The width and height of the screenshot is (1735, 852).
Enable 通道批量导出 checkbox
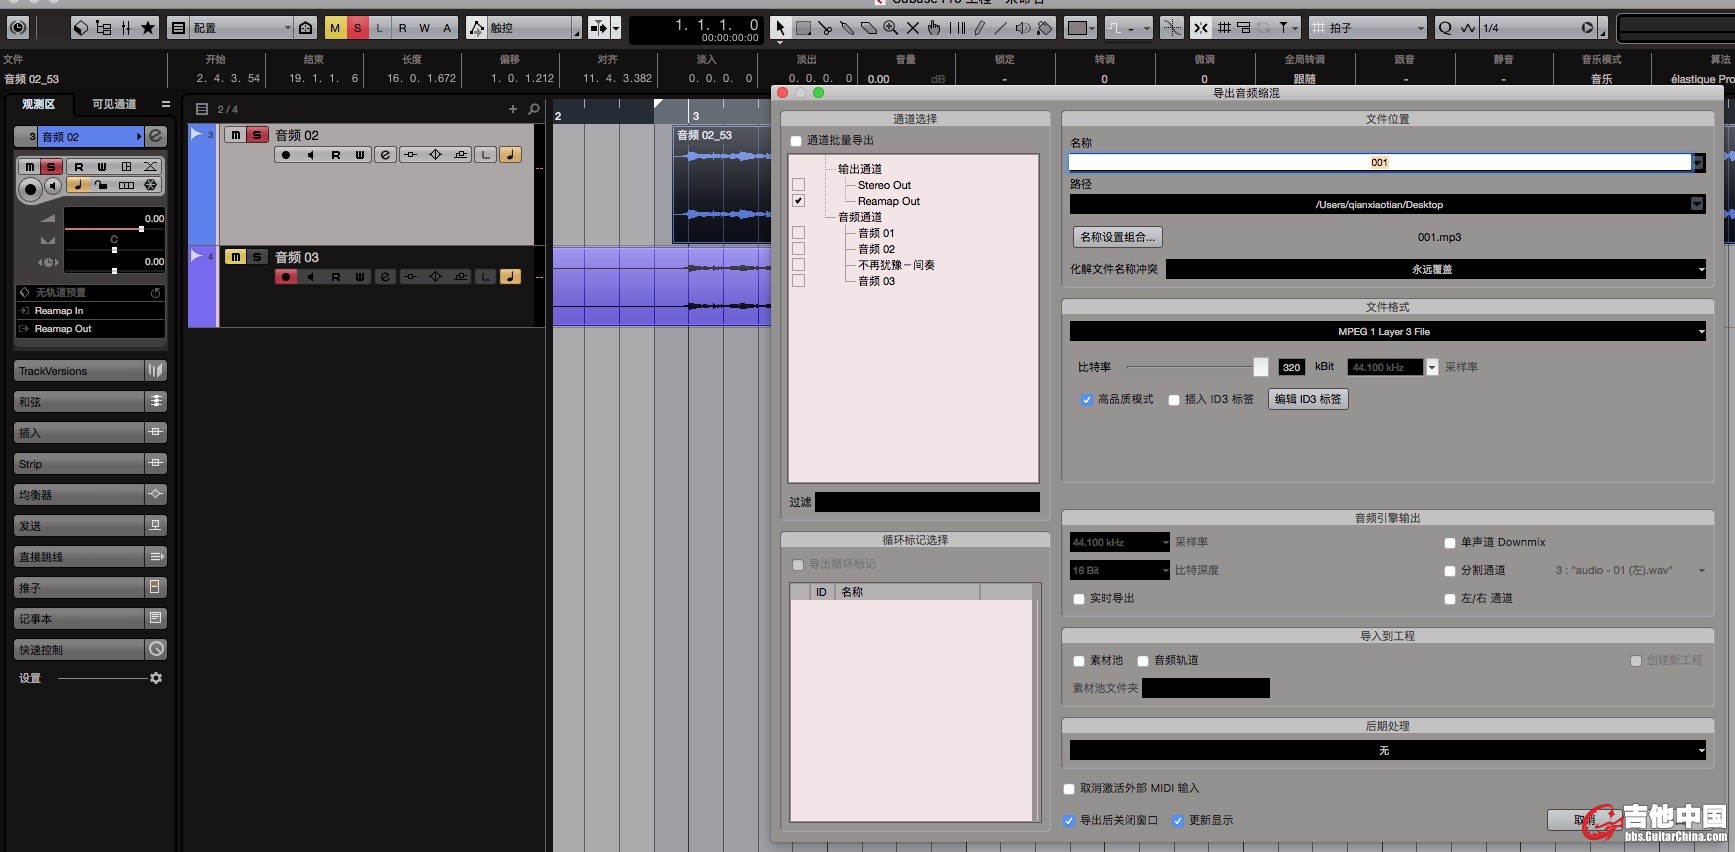coord(796,141)
